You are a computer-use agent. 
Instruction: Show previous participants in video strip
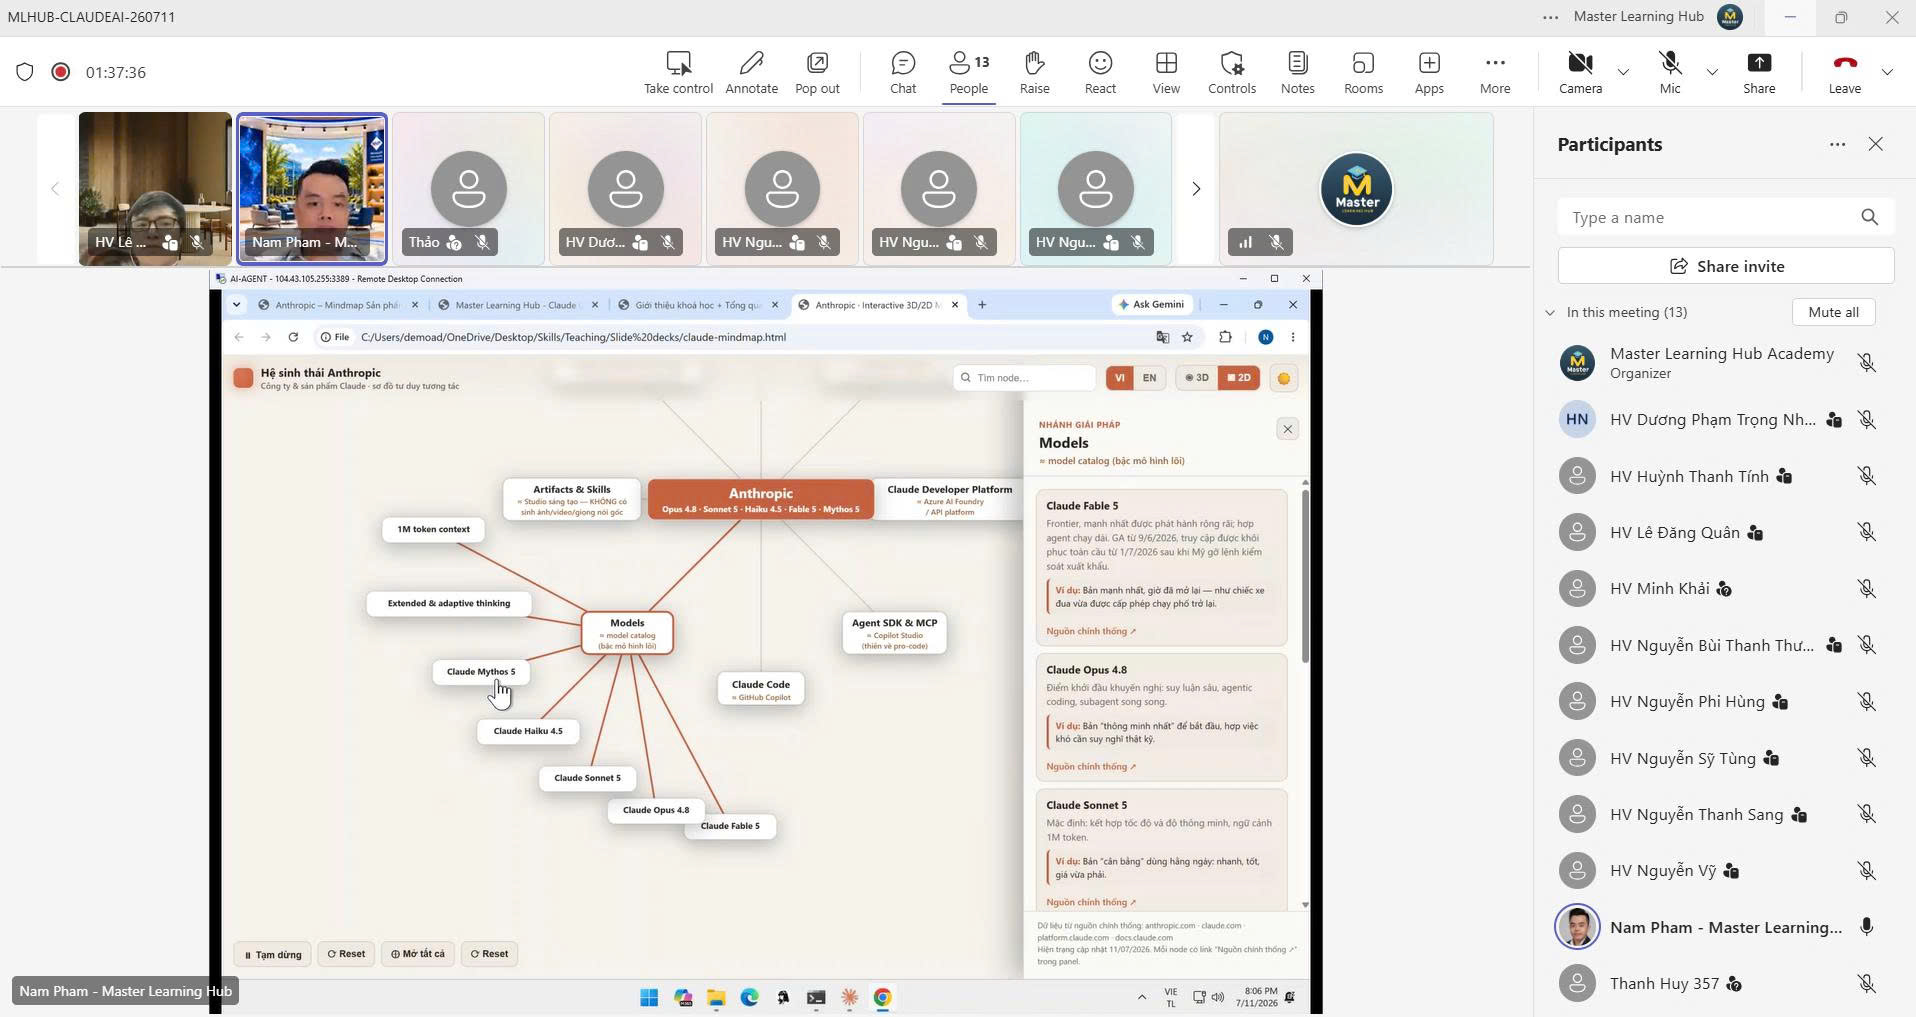(x=55, y=189)
